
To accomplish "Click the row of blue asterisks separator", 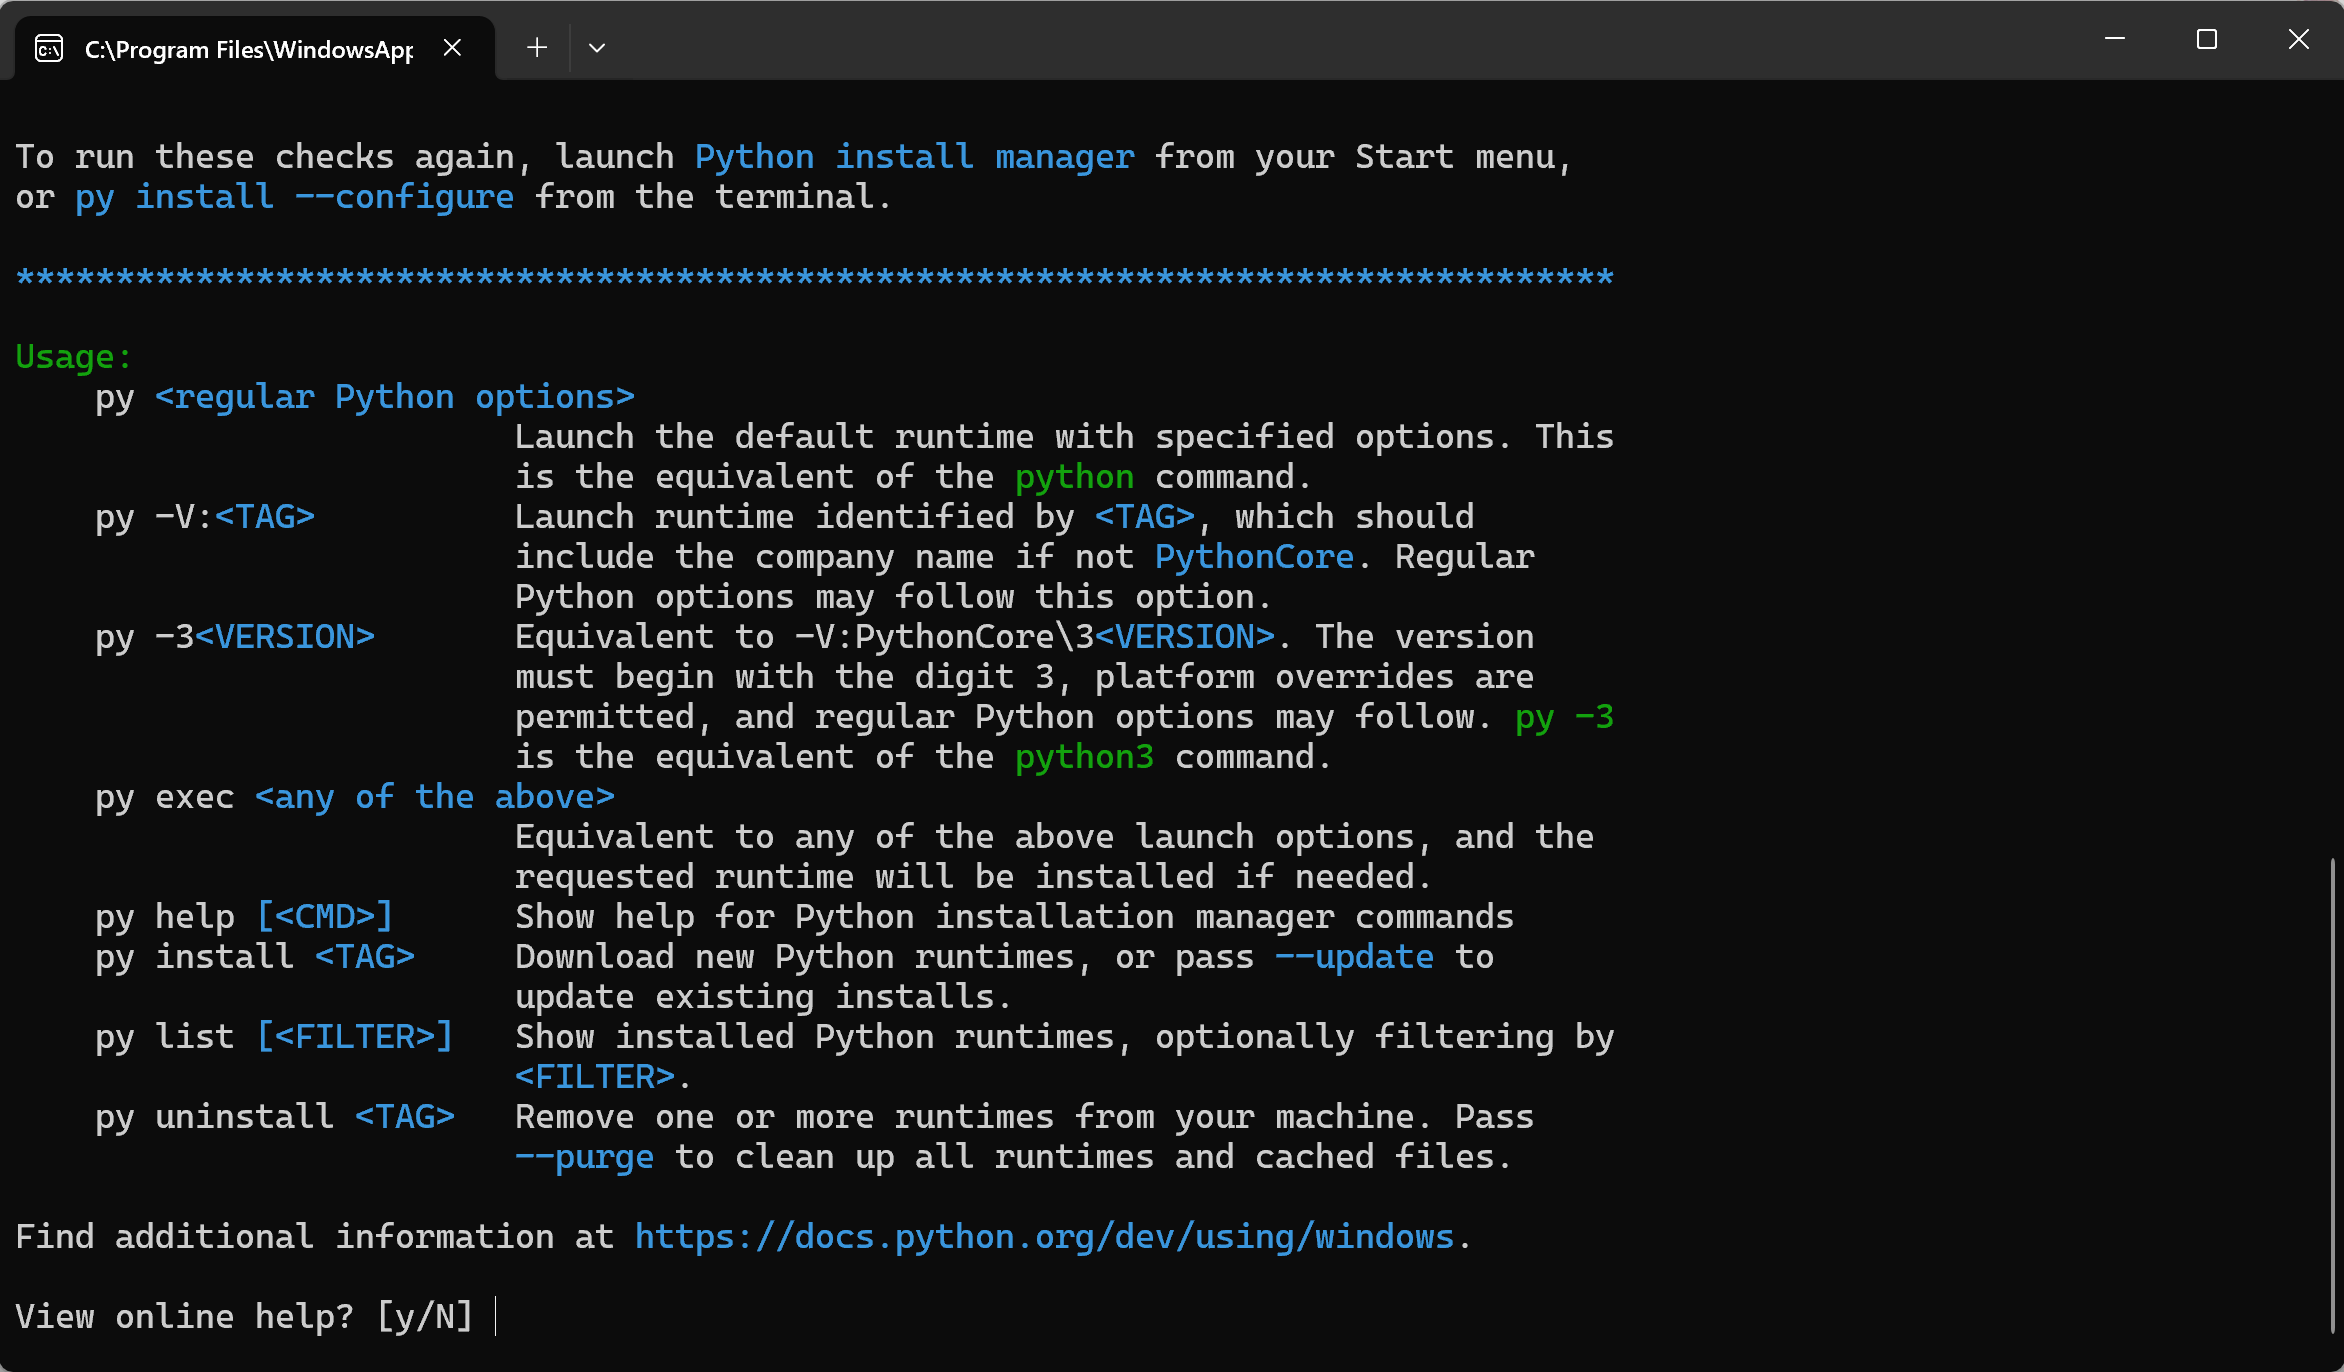I will (814, 277).
